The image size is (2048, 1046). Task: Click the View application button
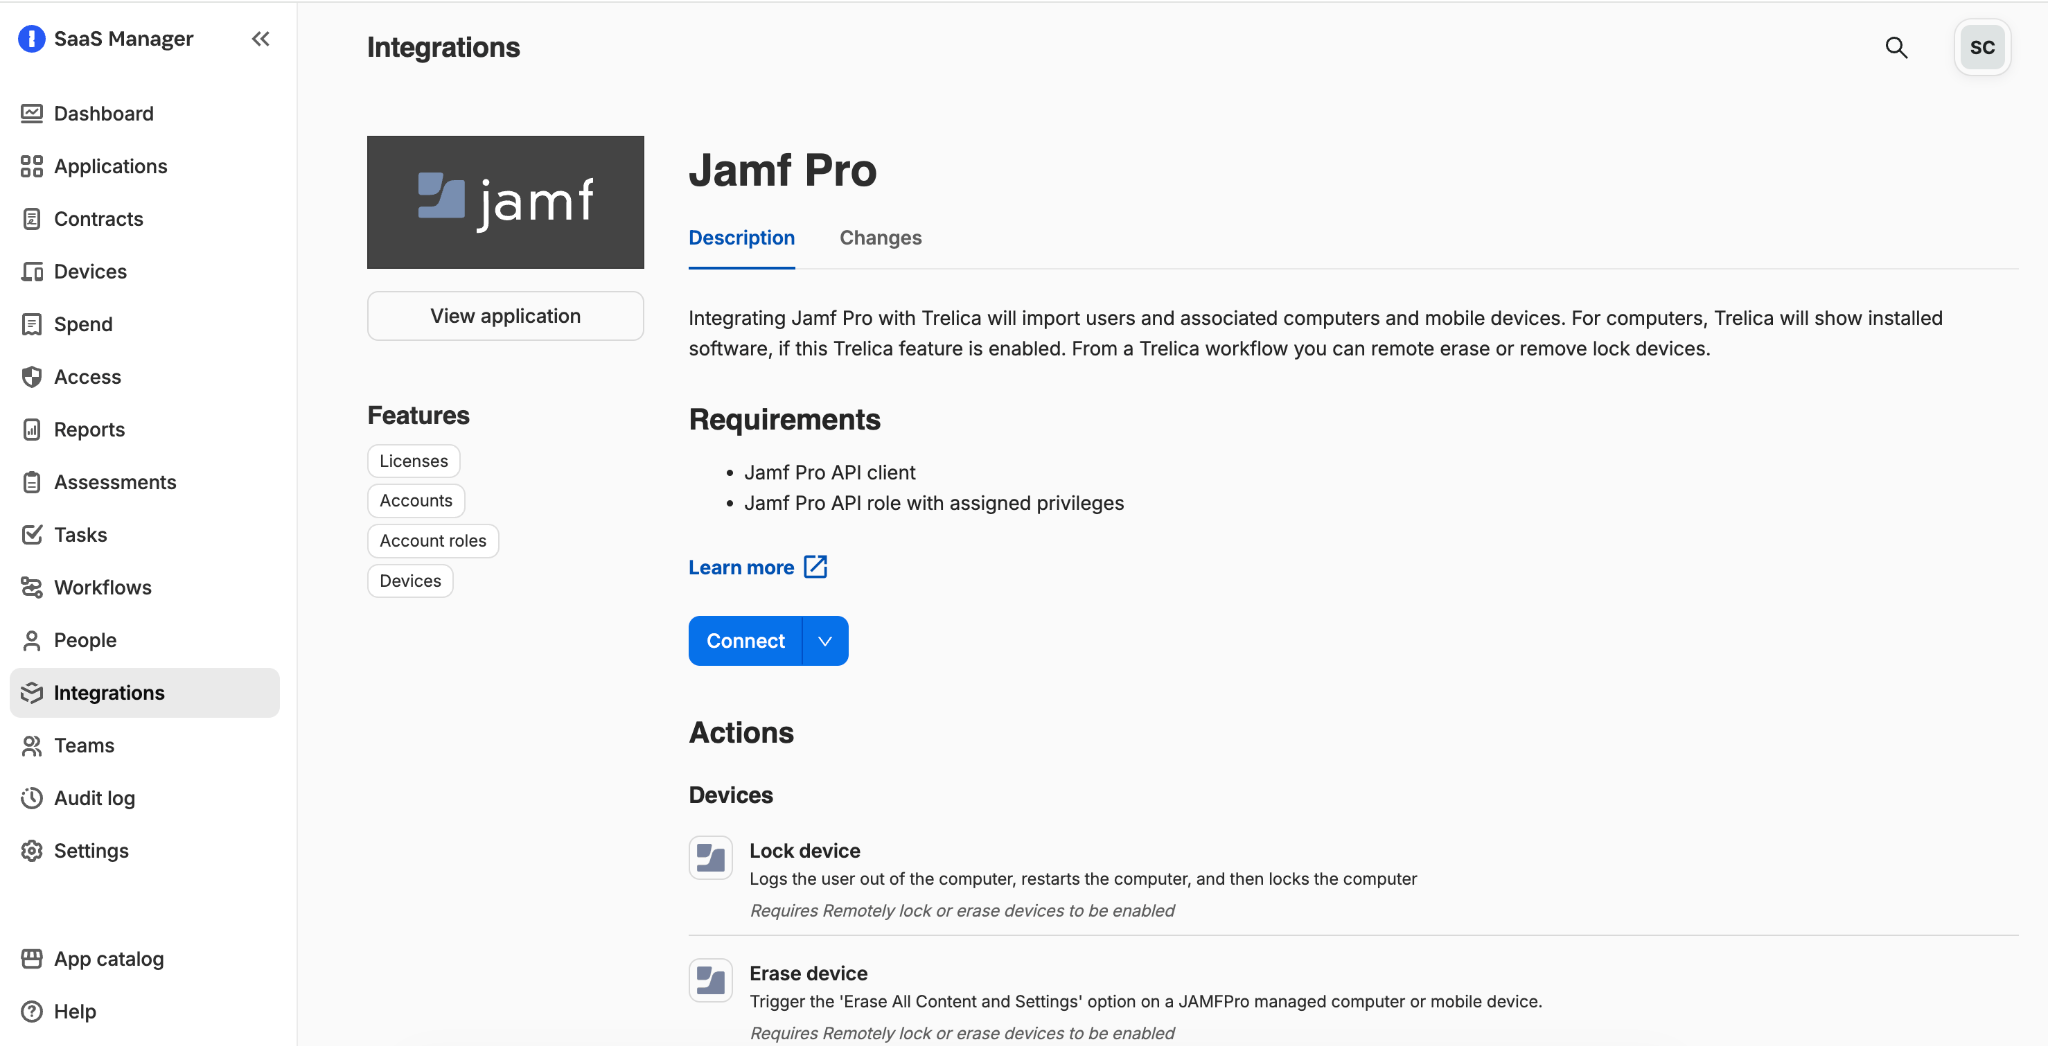[x=505, y=316]
